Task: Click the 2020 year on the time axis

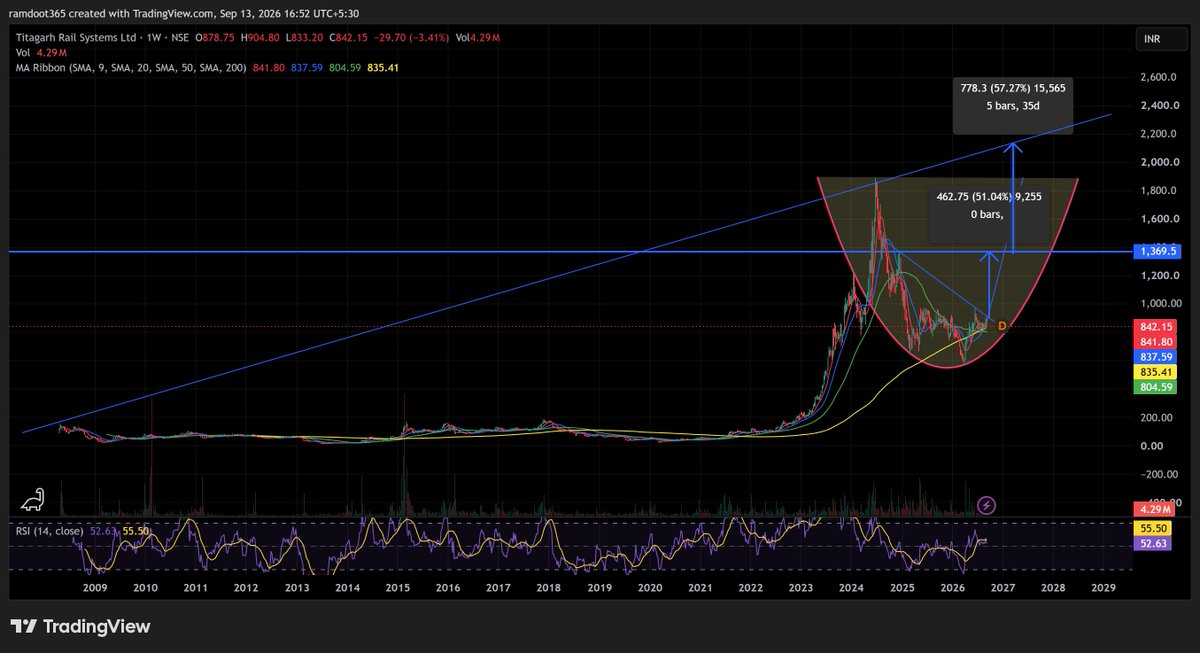Action: (650, 589)
